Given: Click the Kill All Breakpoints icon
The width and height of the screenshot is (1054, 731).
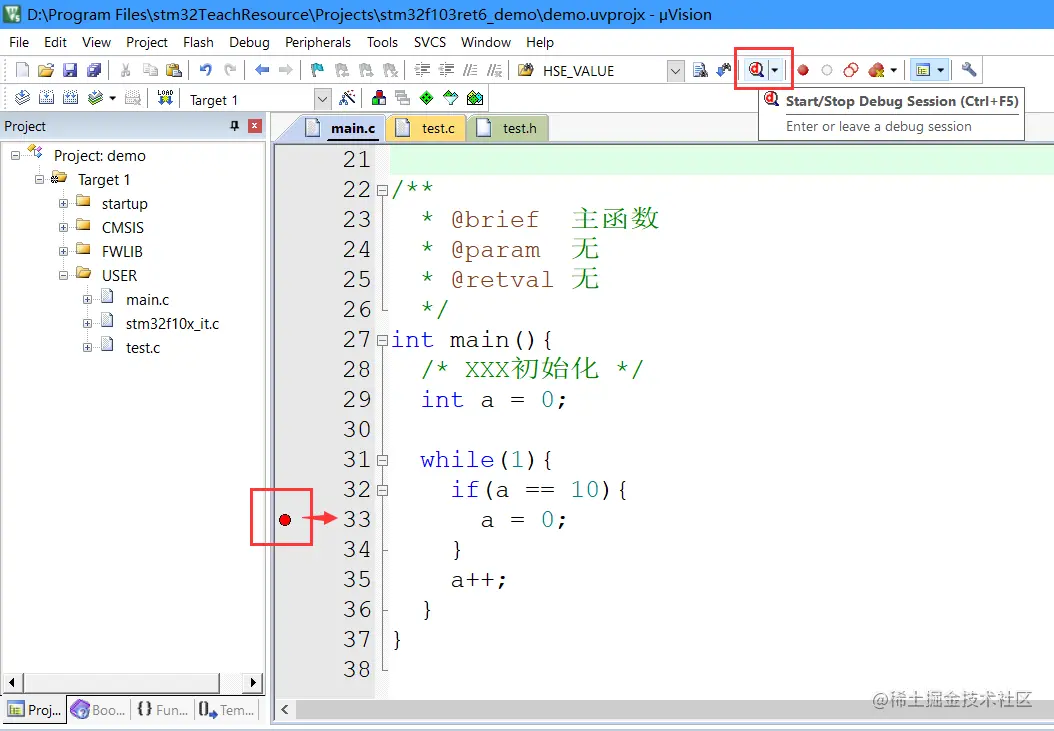Looking at the screenshot, I should [876, 70].
